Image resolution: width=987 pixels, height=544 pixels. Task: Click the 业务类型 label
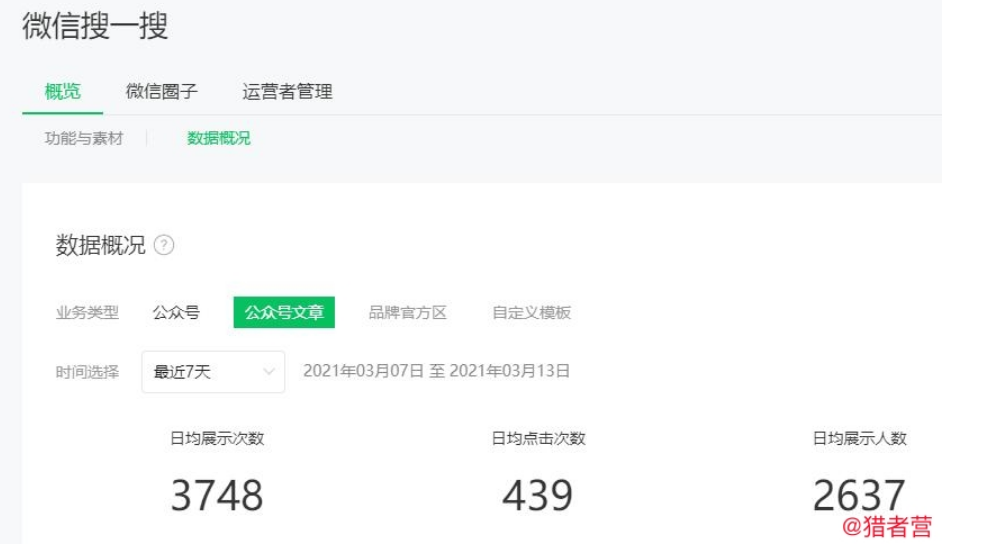87,312
